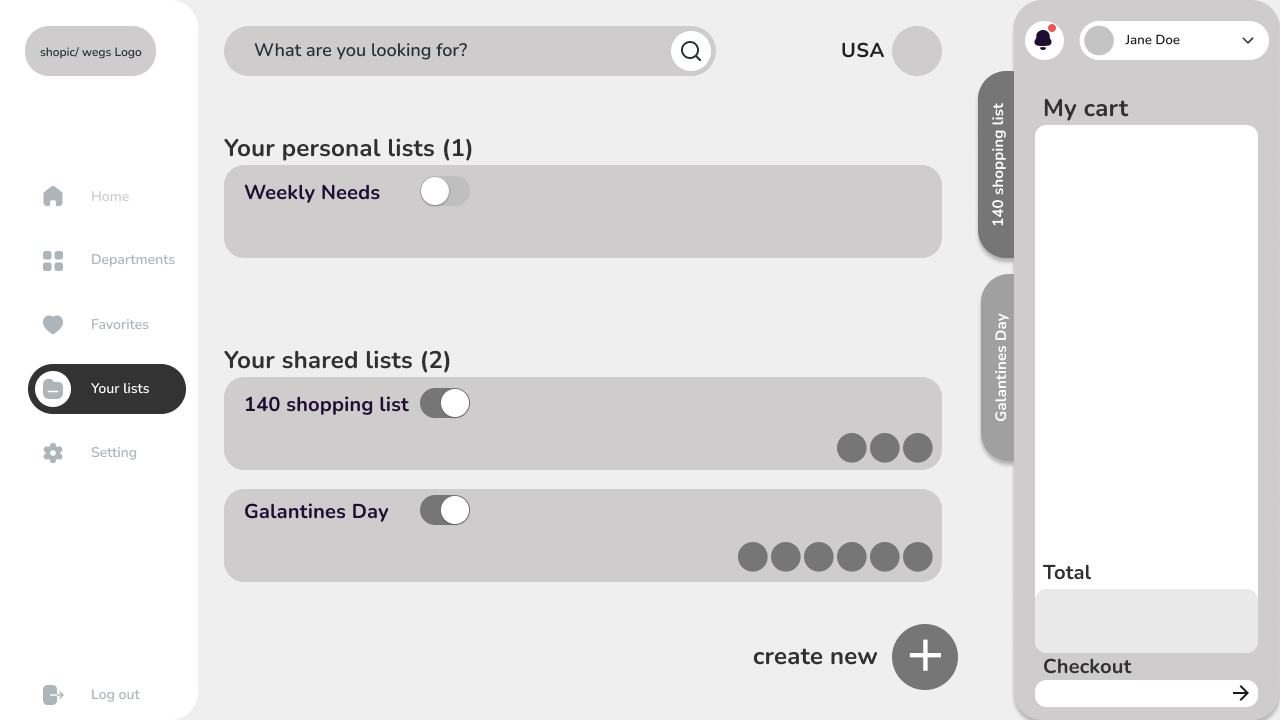Open Settings gear icon
The height and width of the screenshot is (720, 1280).
tap(53, 453)
